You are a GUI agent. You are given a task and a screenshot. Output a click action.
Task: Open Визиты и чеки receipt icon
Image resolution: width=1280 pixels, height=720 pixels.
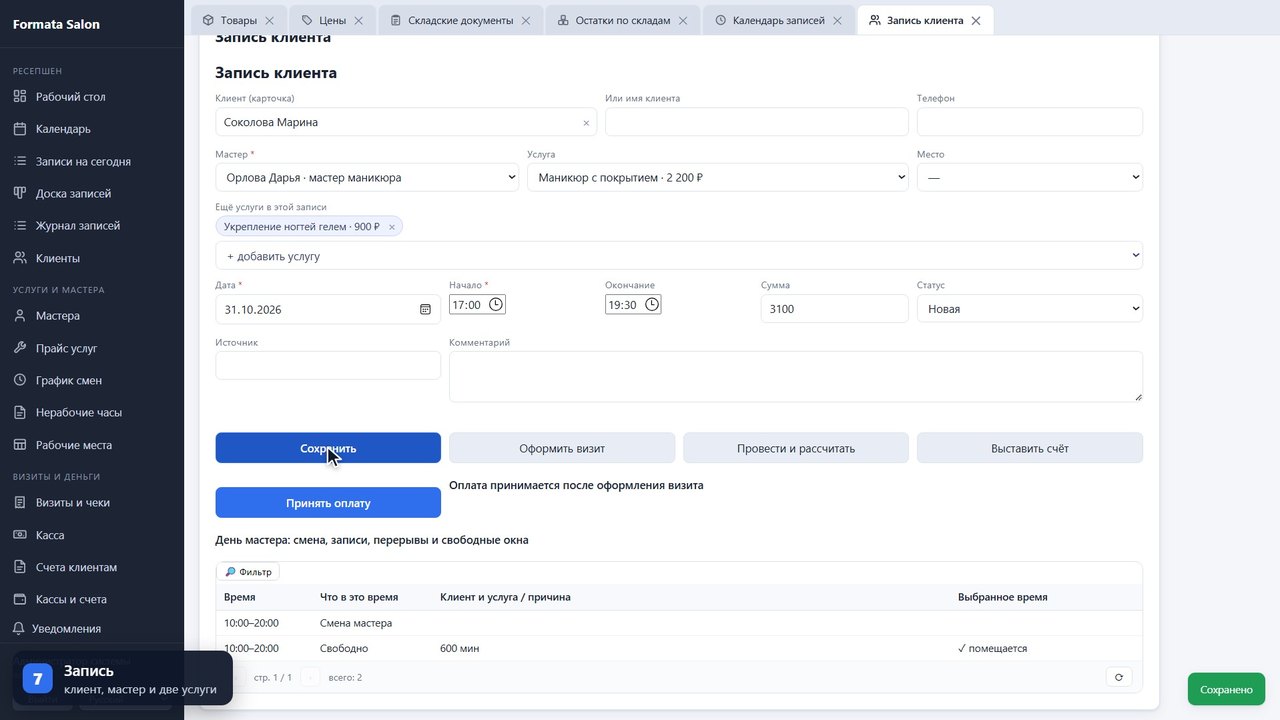(19, 503)
